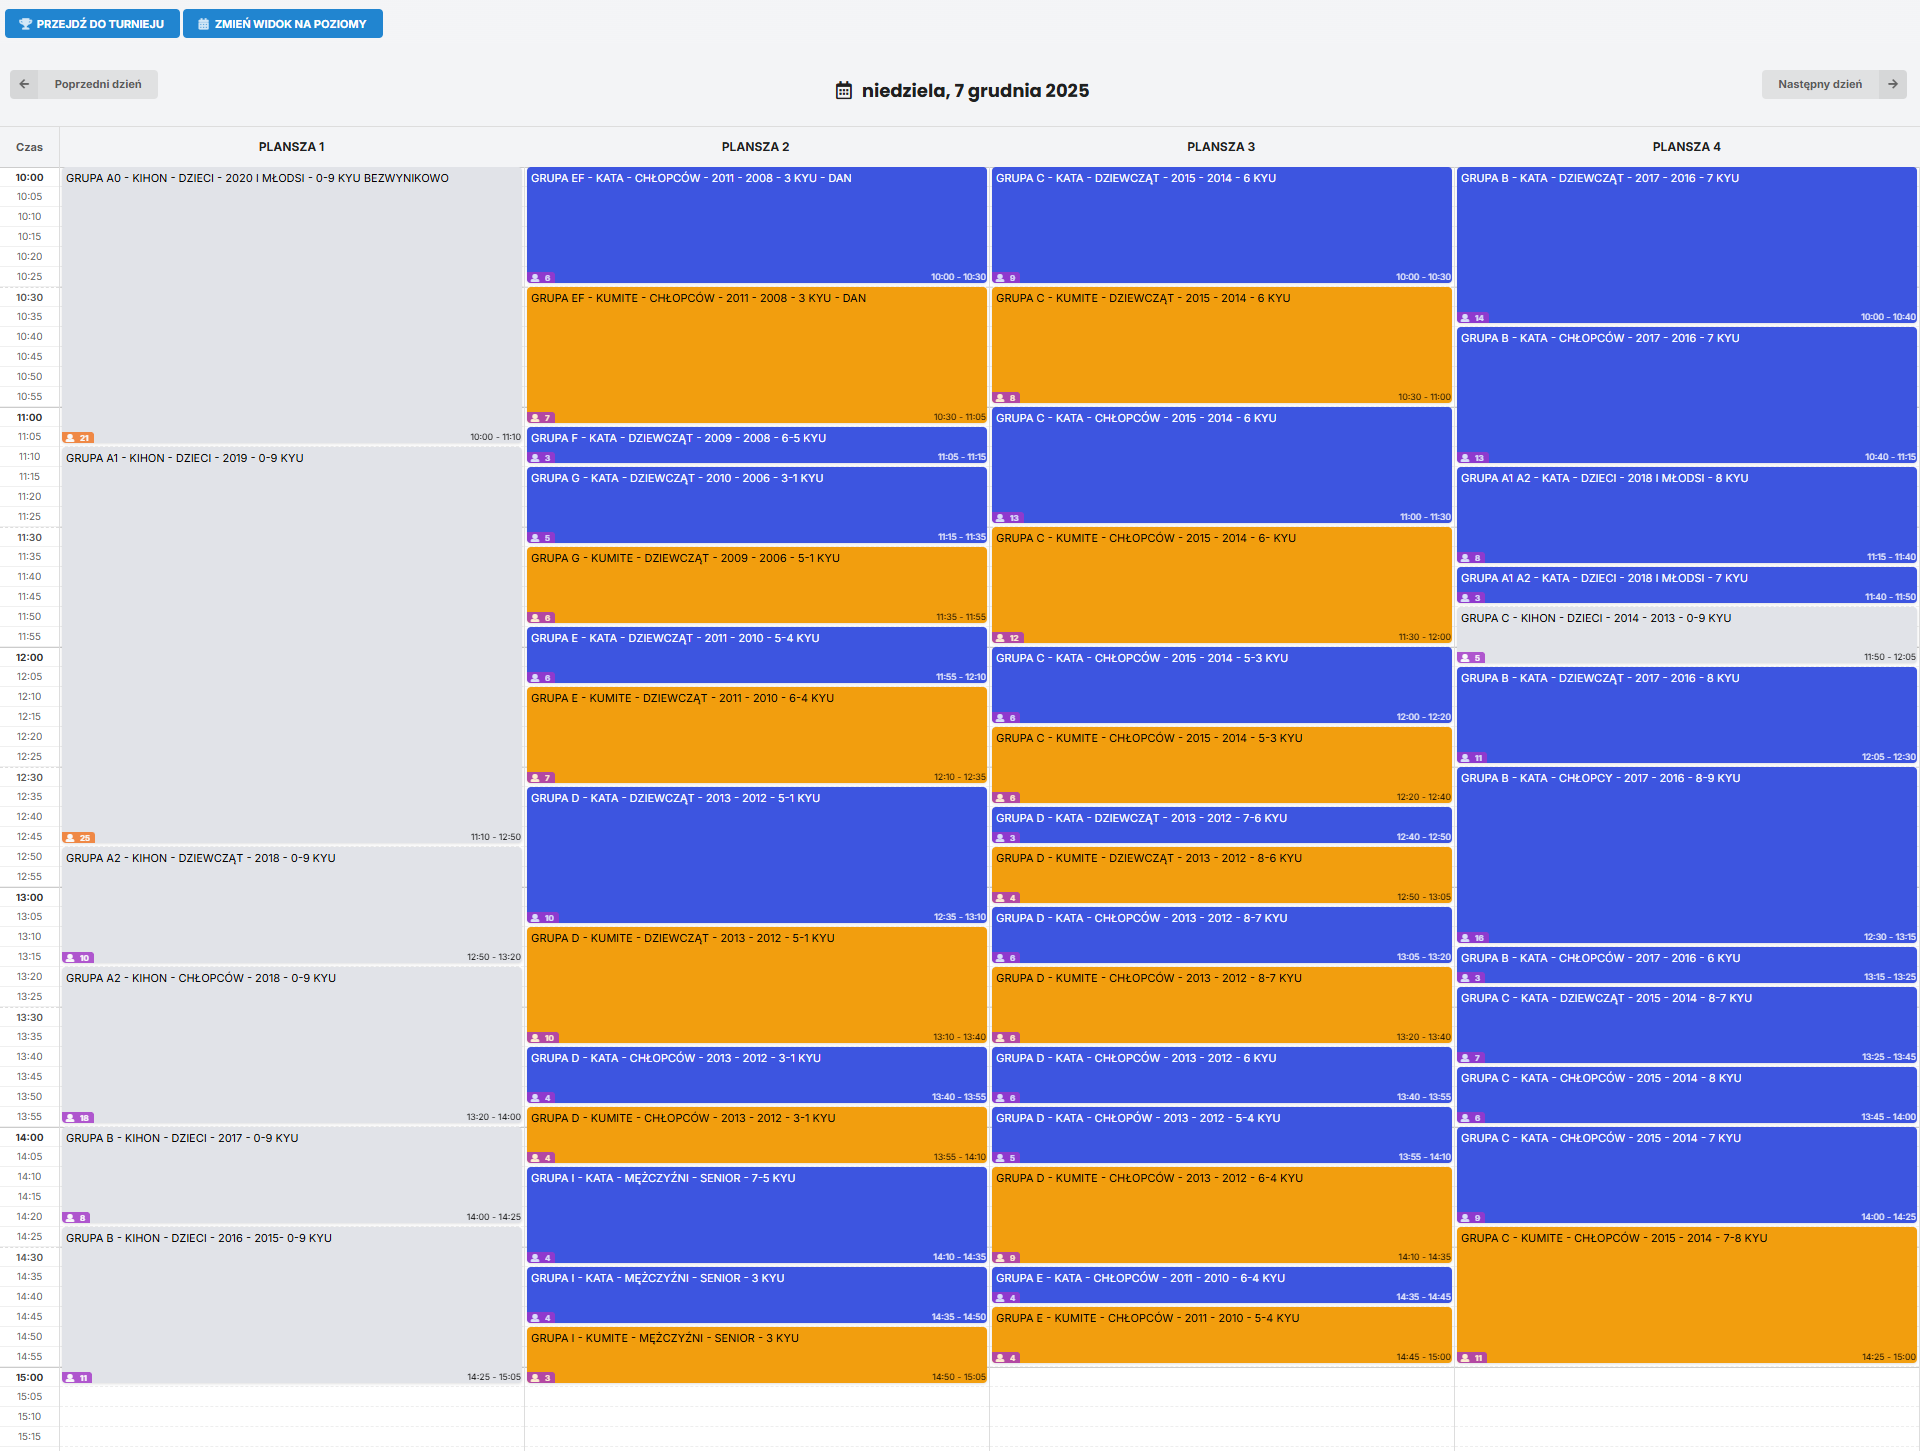Select GRUPA E KATA CHŁOPCÓW 6-4 KYU
Viewport: 1920px width, 1451px height.
point(1222,1285)
